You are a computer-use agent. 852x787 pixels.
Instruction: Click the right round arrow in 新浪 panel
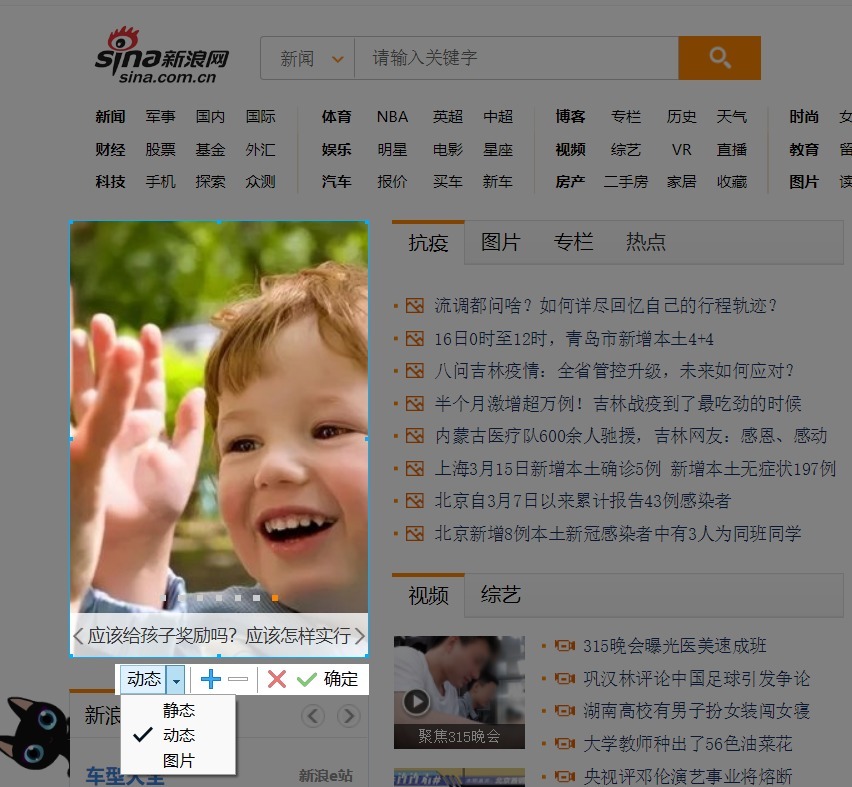348,716
